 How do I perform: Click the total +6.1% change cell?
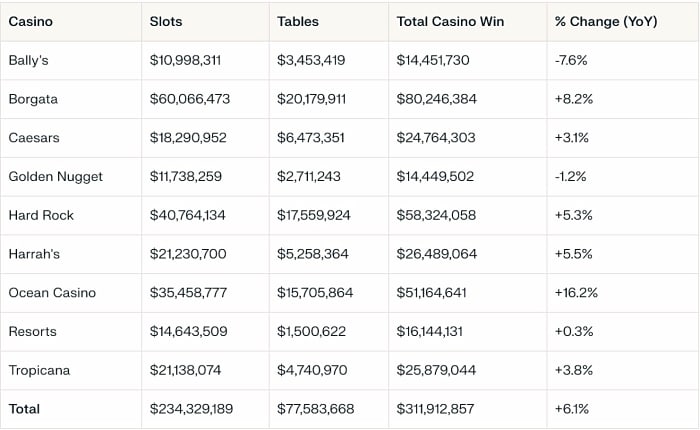573,409
